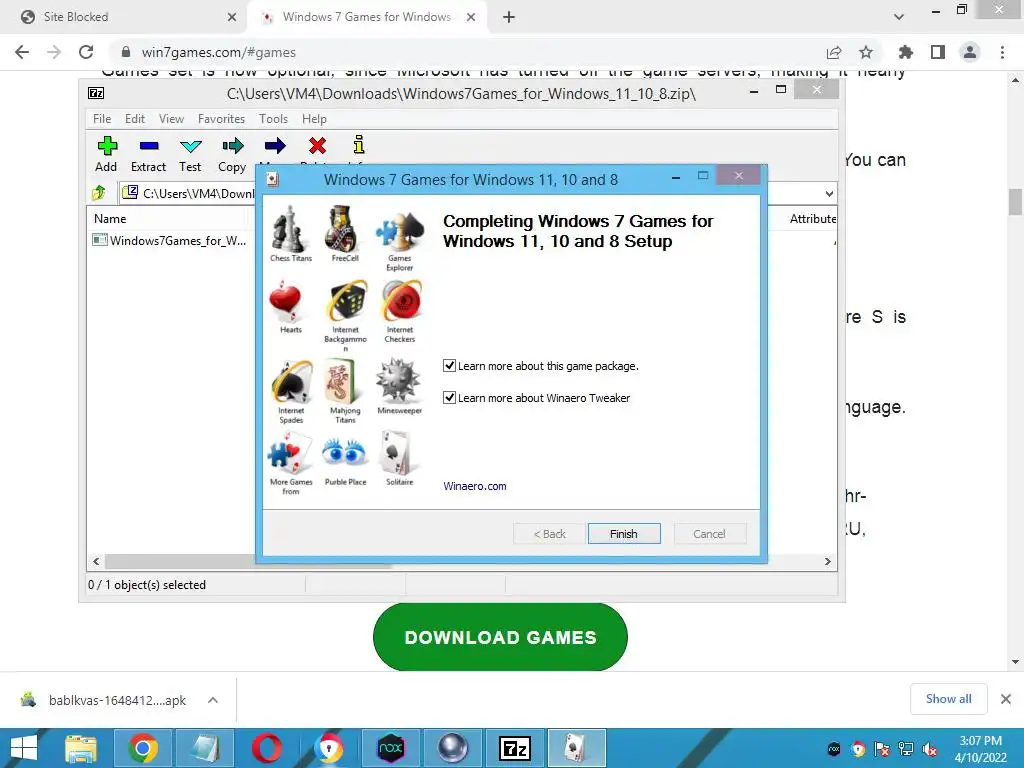Open Chrome tab search dropdown arrow

coord(899,17)
